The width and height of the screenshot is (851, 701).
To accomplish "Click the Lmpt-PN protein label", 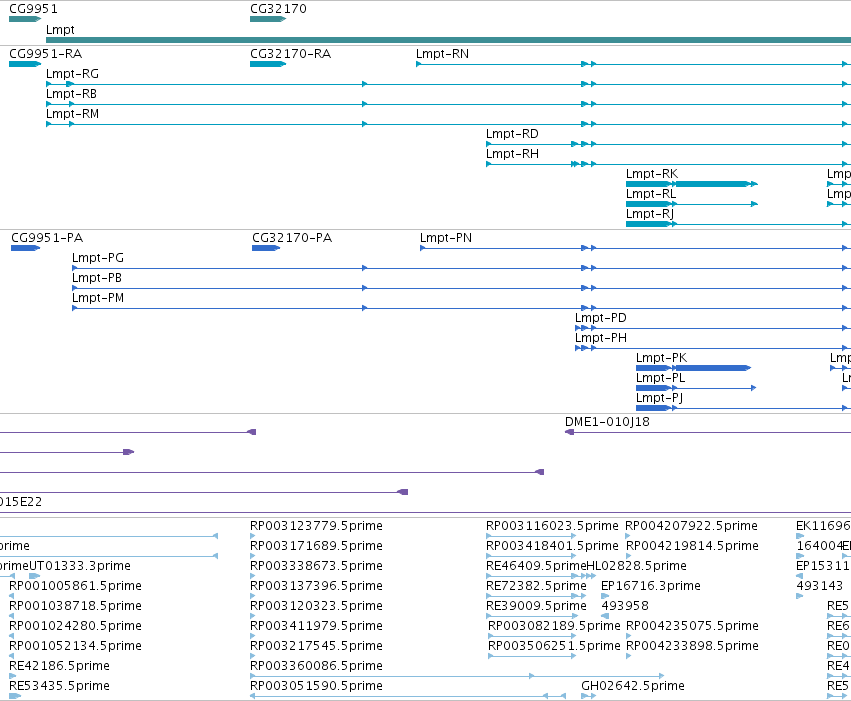I will tap(446, 238).
